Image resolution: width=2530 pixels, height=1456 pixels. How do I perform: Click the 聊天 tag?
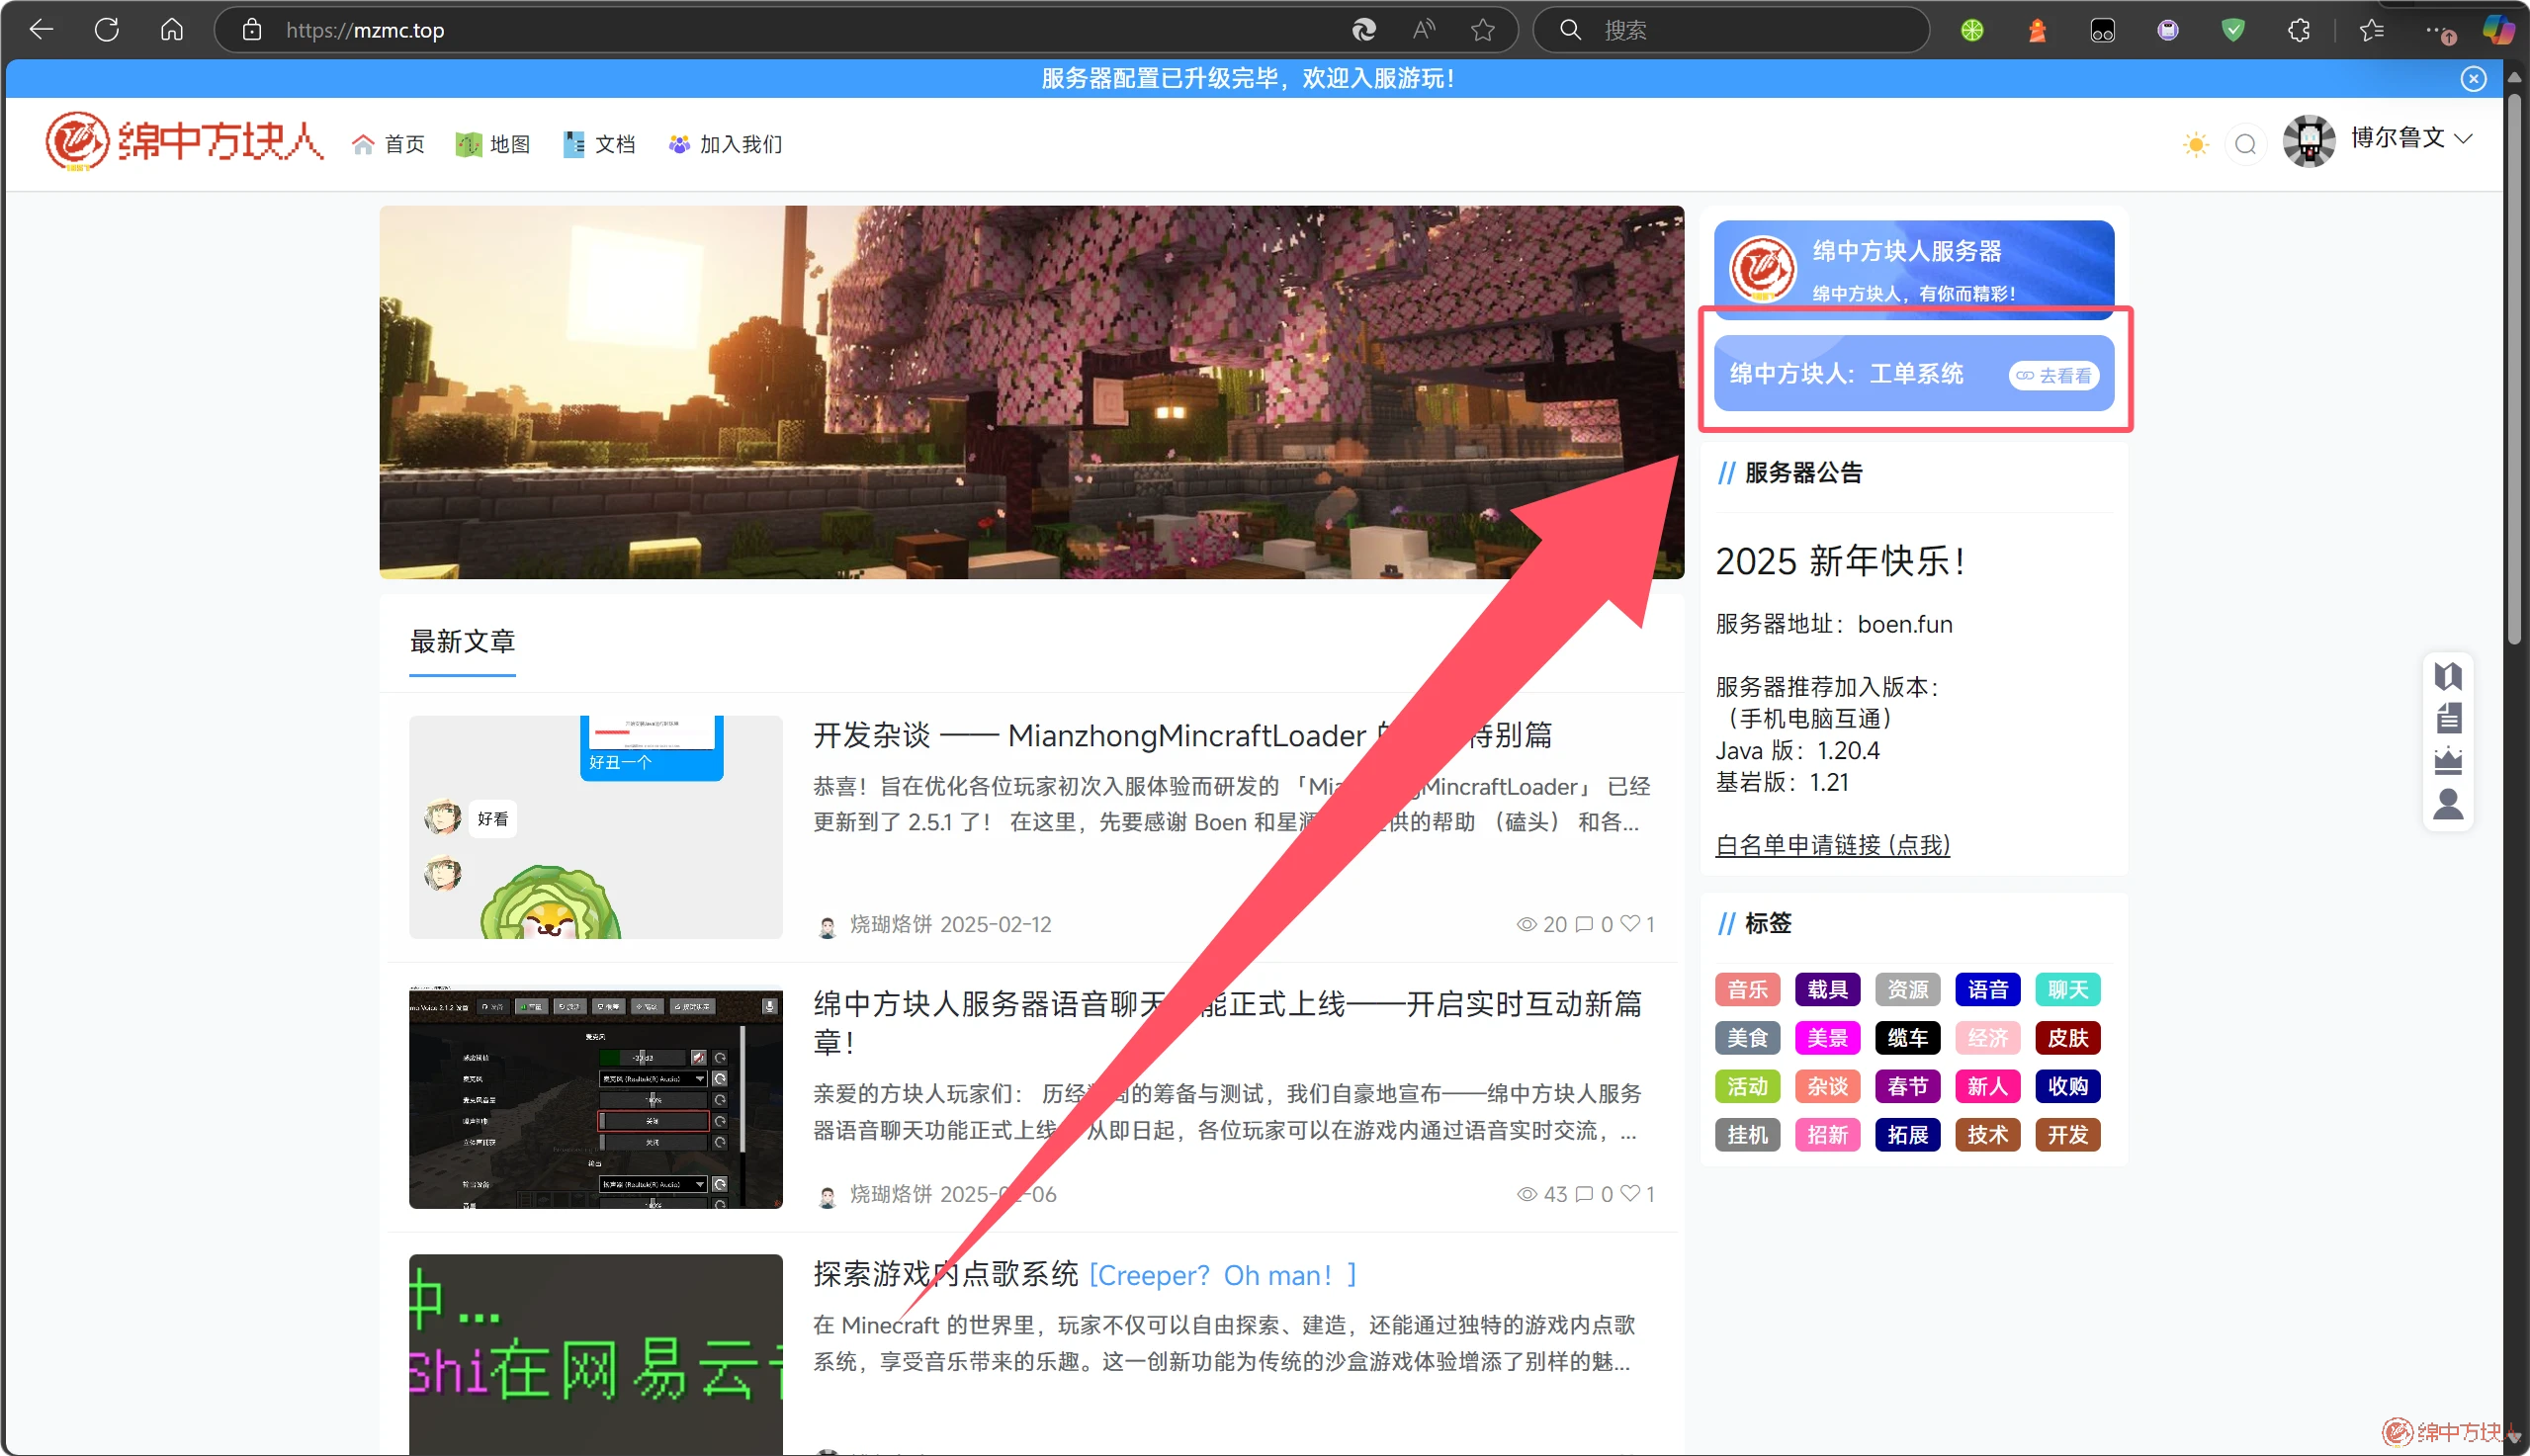[2067, 990]
